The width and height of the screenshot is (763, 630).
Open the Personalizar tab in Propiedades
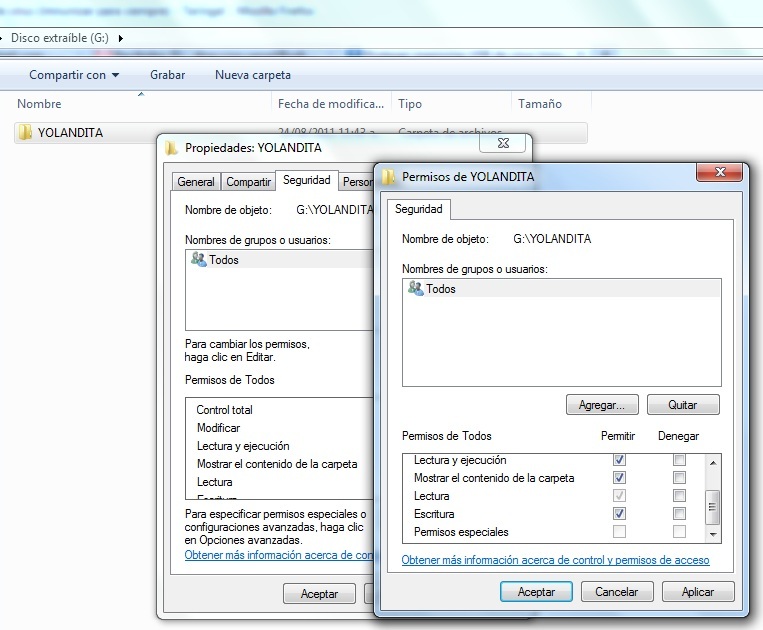pos(357,182)
